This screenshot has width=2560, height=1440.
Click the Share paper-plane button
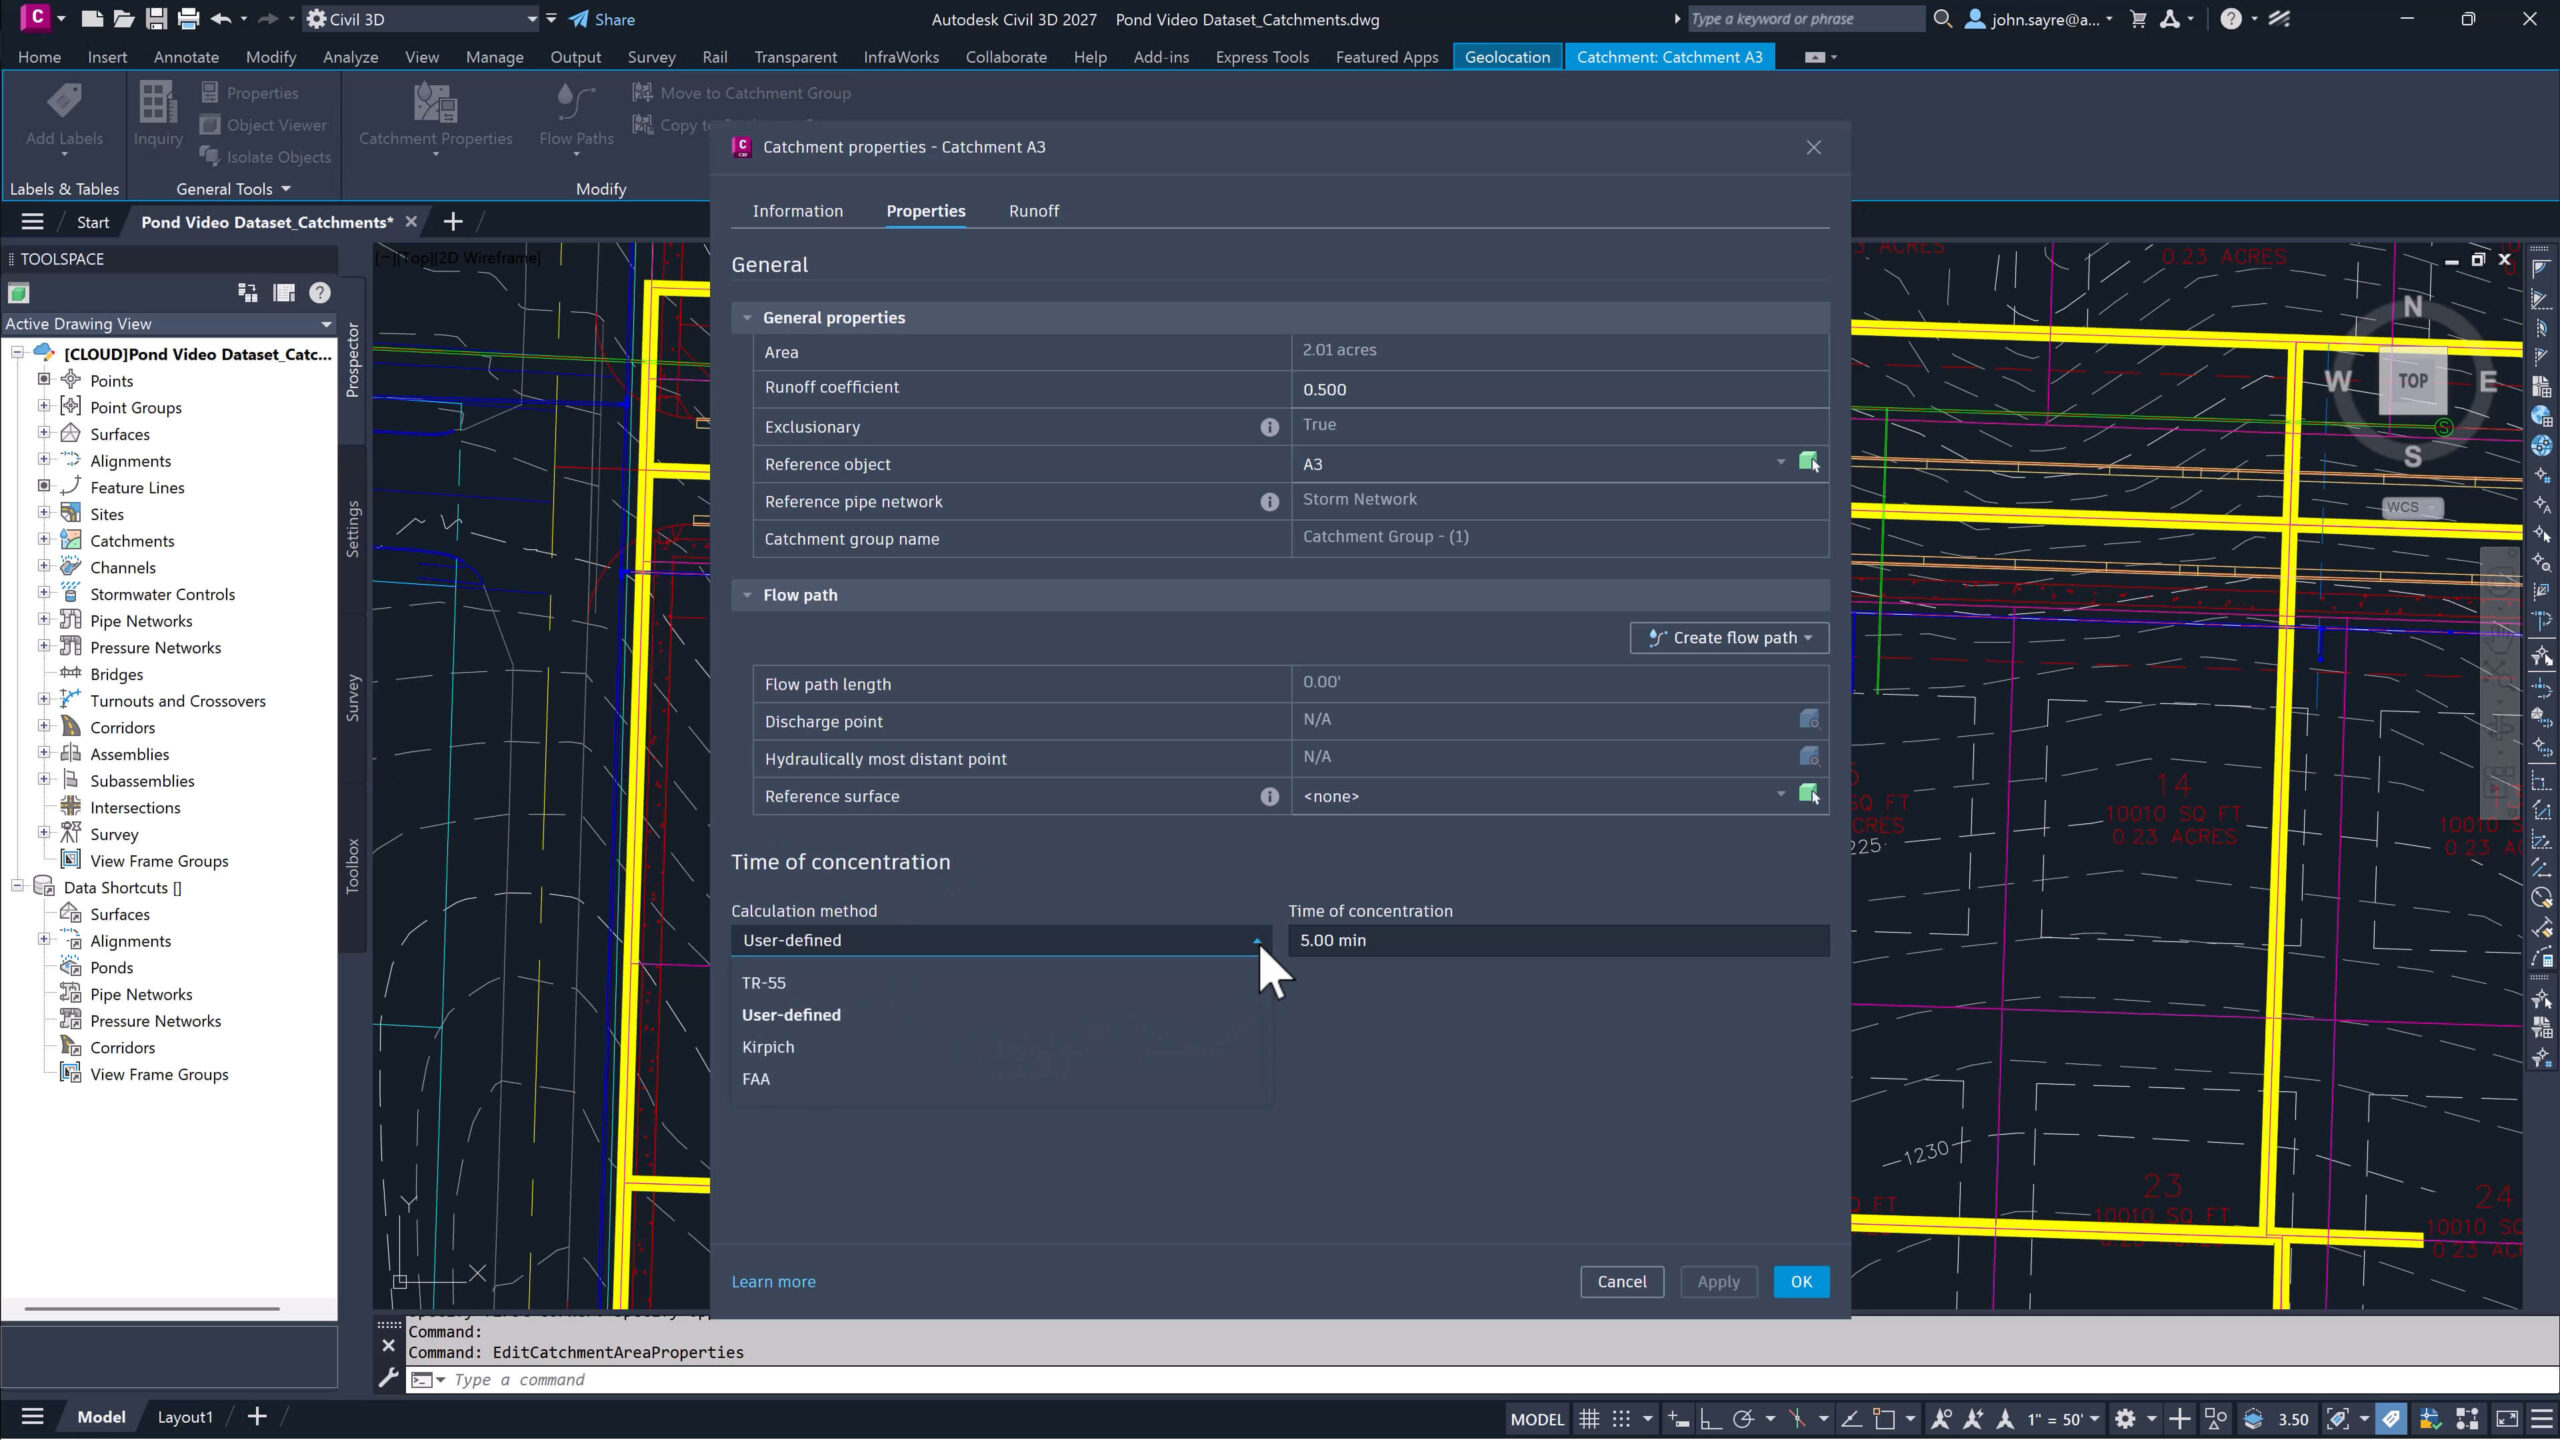602,19
